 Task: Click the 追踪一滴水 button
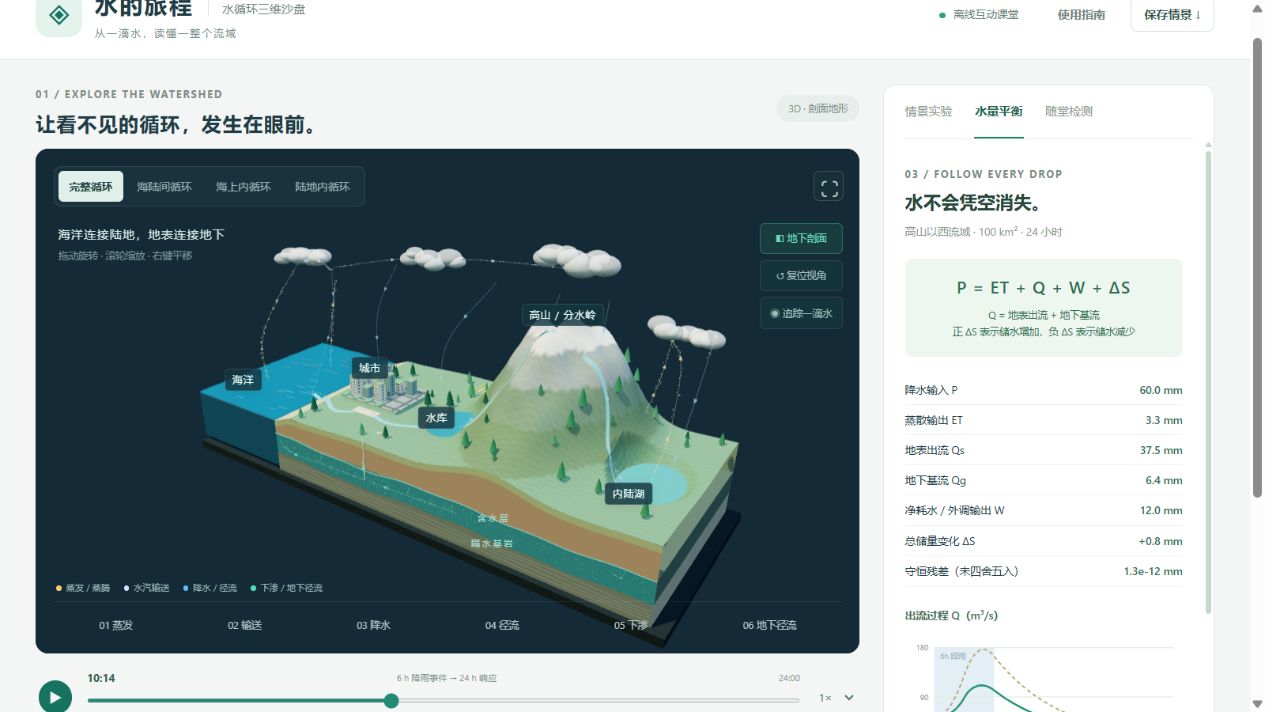point(801,313)
